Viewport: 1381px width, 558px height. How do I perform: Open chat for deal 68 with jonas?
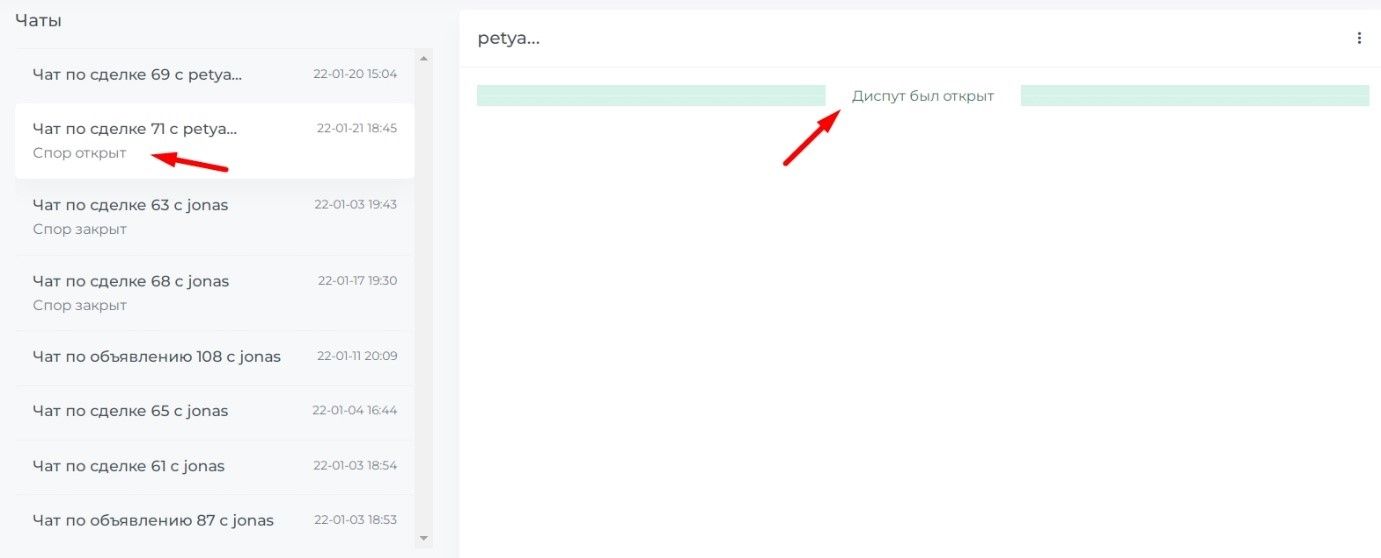pyautogui.click(x=215, y=293)
